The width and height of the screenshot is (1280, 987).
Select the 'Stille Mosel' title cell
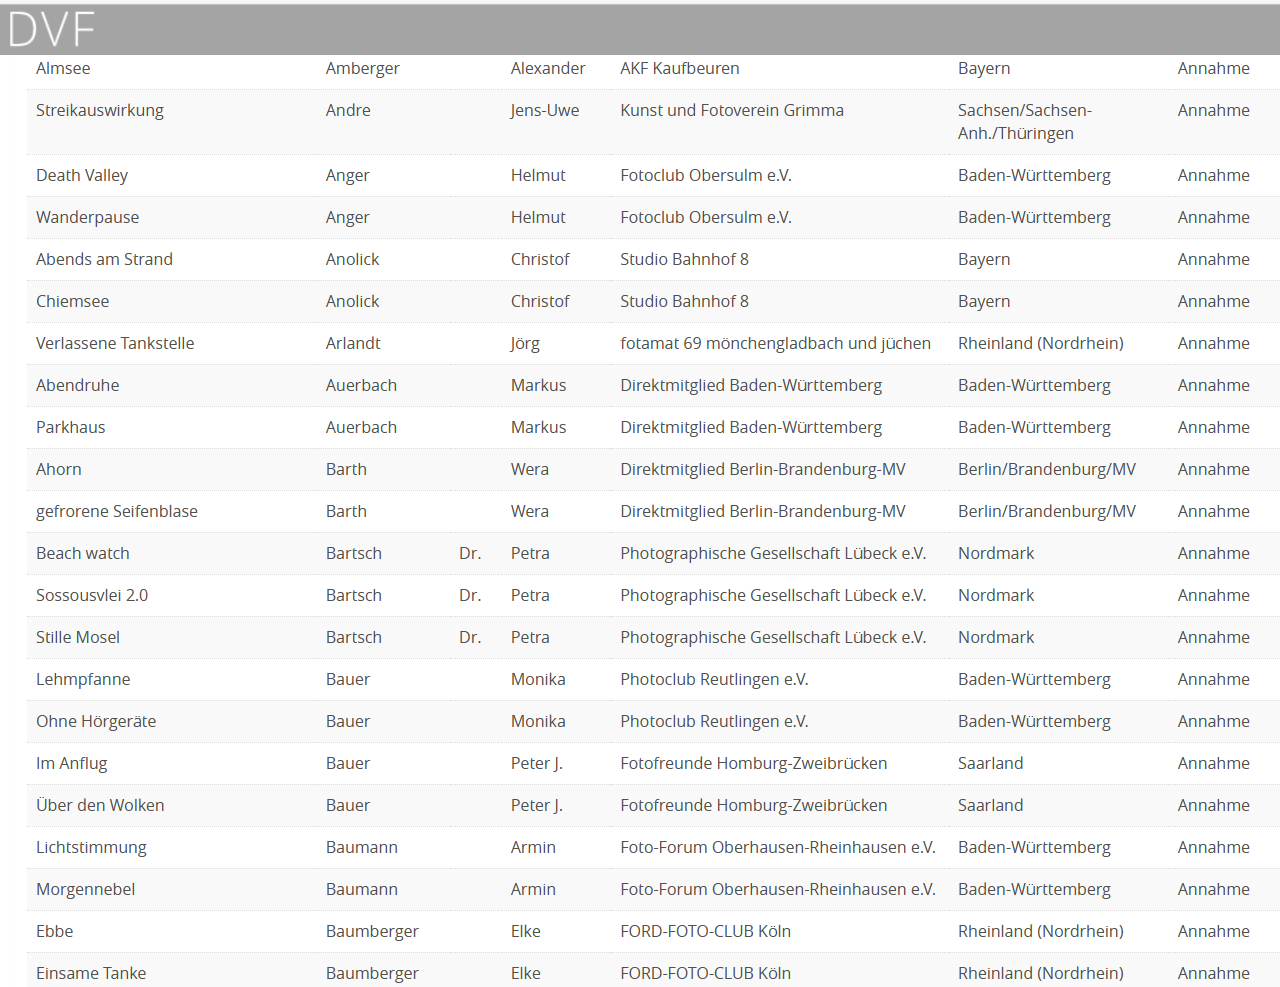[78, 637]
